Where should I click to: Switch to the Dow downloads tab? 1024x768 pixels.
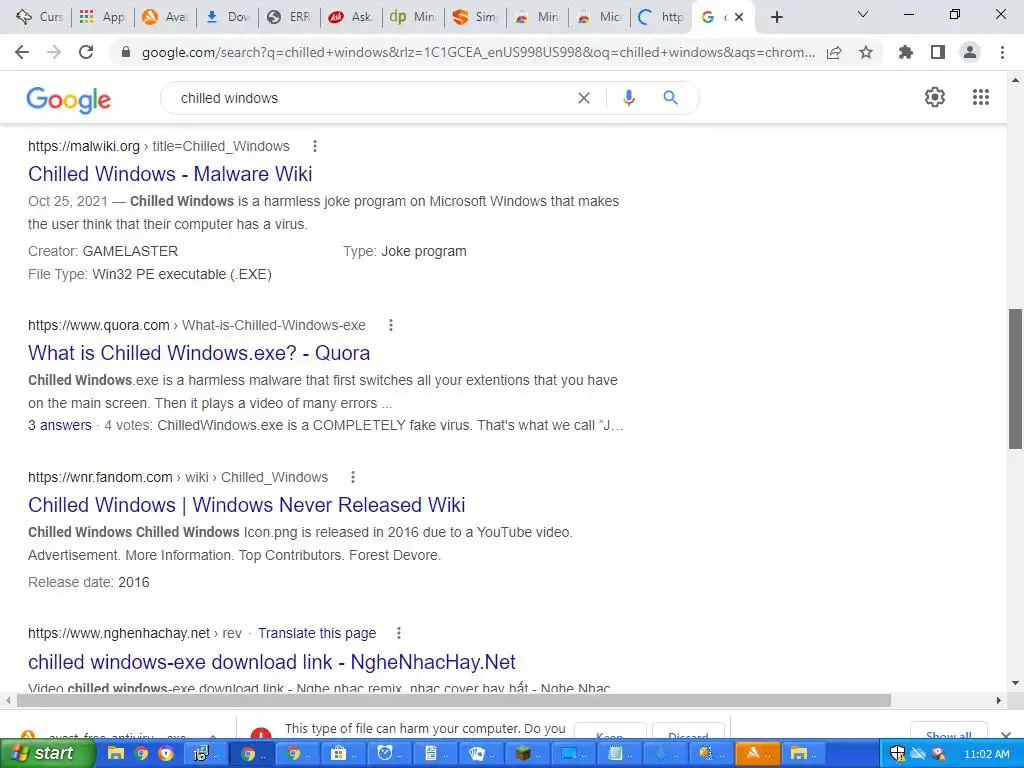coord(228,17)
